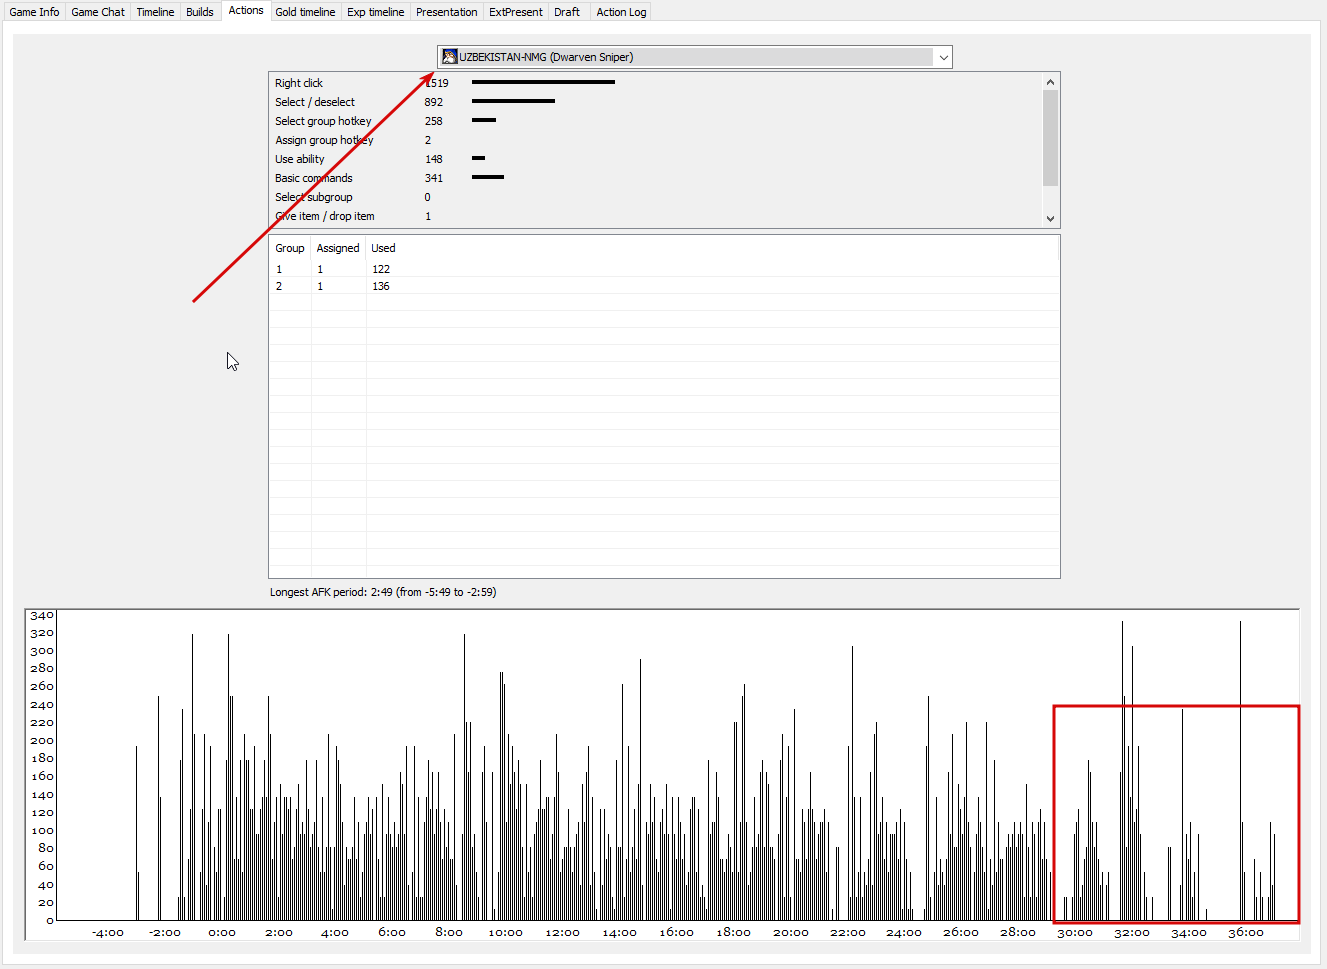This screenshot has height=969, width=1327.
Task: Click the Dwarven Sniper hero icon
Action: point(449,57)
